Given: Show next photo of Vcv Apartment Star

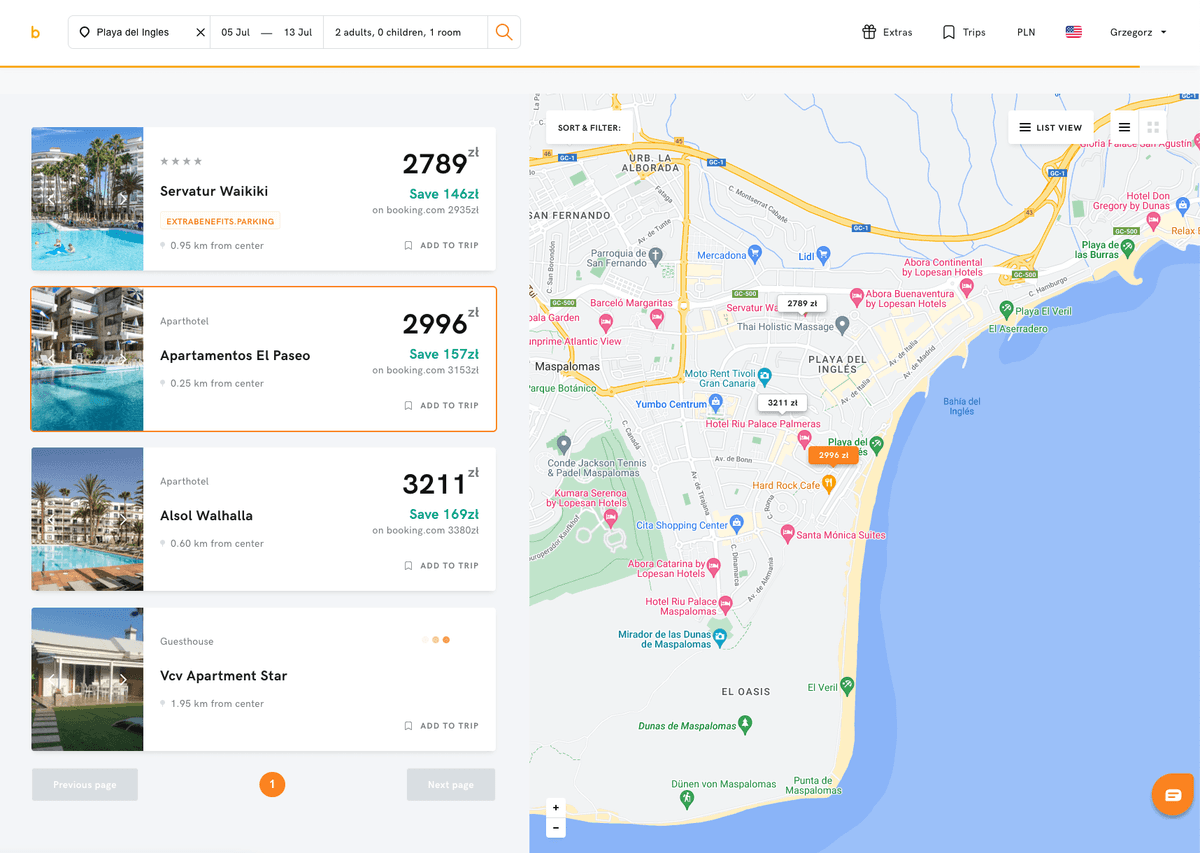Looking at the screenshot, I should [123, 679].
